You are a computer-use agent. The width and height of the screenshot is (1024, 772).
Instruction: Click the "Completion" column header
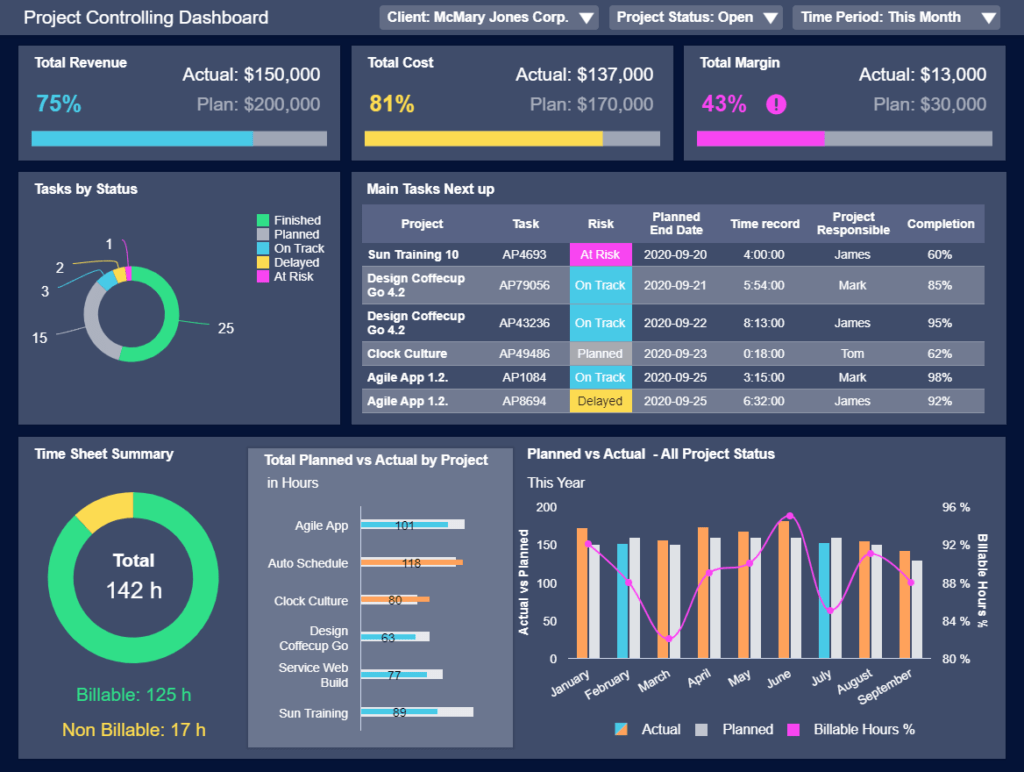point(940,223)
